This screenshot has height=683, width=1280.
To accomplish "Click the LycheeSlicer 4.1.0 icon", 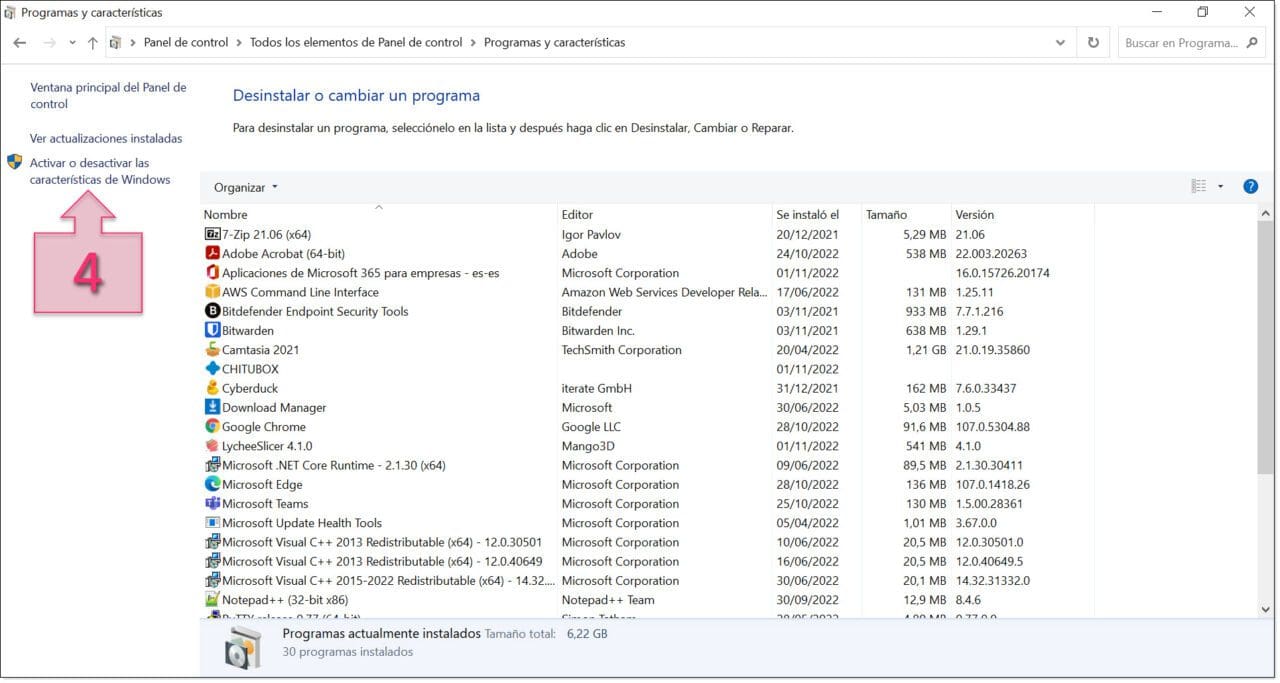I will tap(212, 446).
